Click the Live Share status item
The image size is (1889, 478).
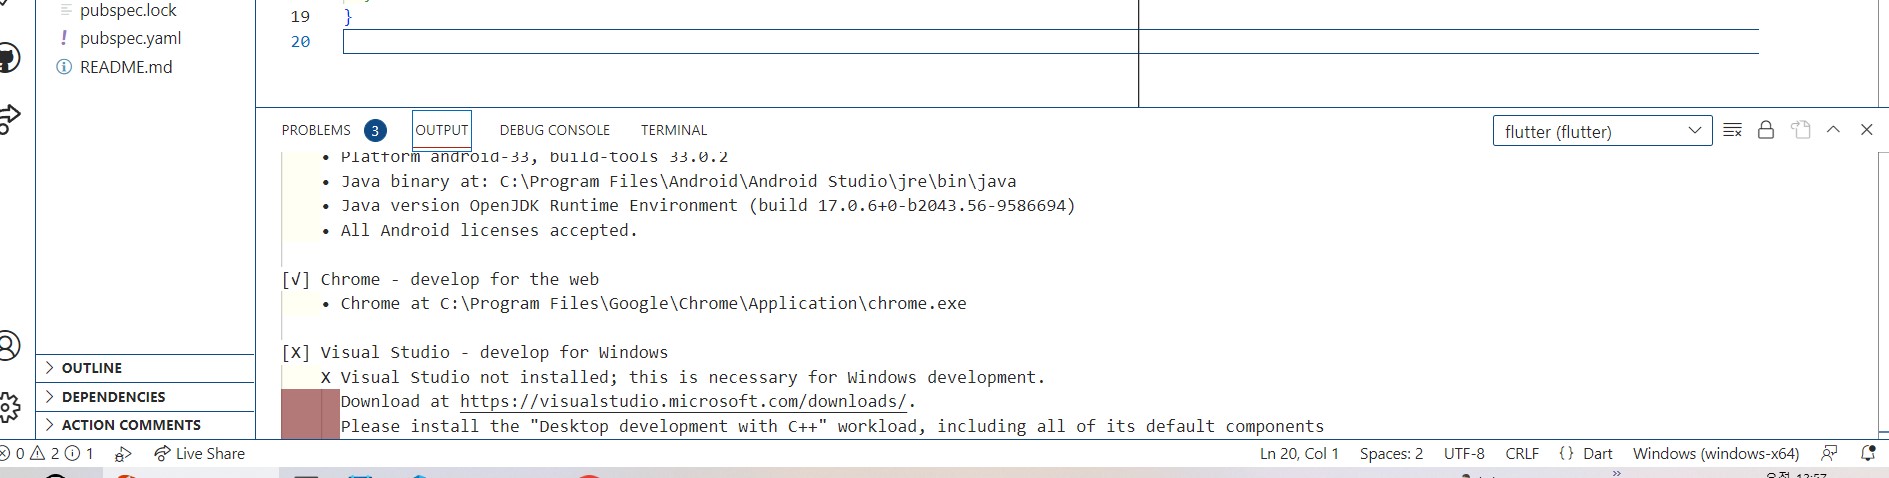199,453
